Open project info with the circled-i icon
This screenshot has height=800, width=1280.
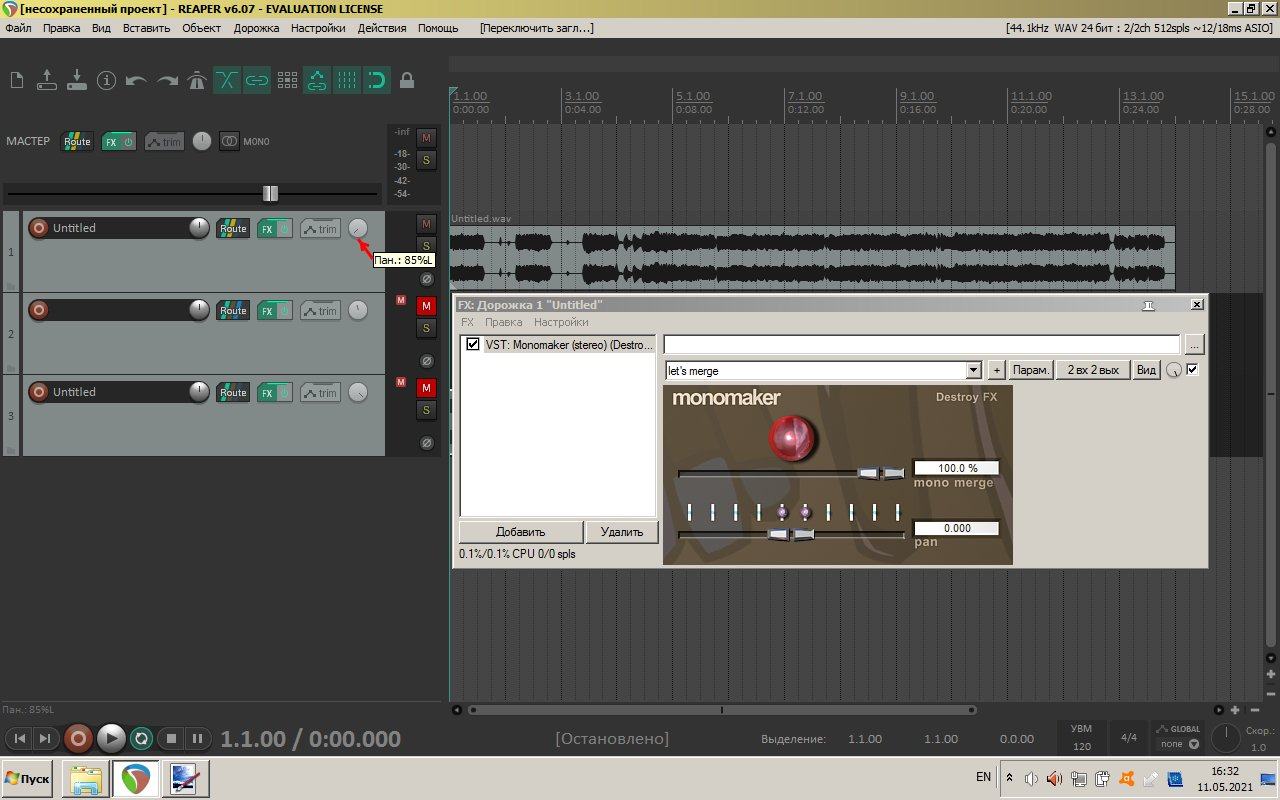107,80
